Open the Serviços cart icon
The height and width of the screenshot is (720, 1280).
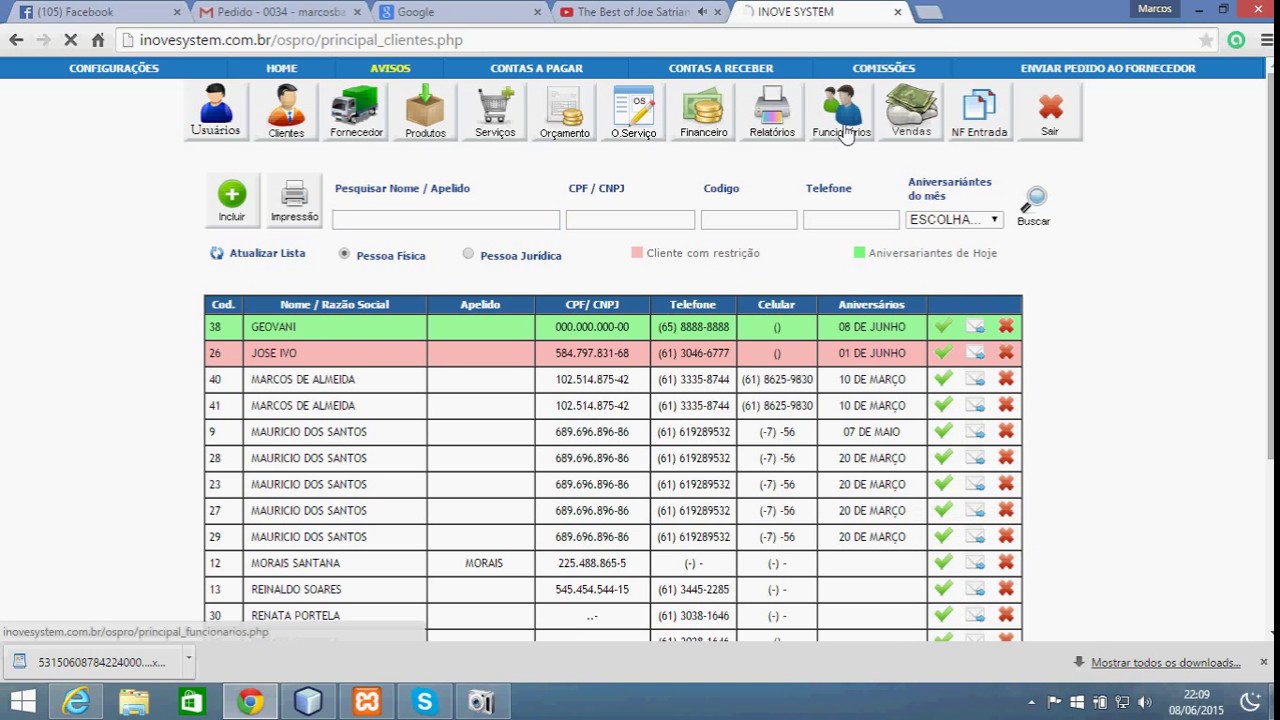tap(495, 111)
